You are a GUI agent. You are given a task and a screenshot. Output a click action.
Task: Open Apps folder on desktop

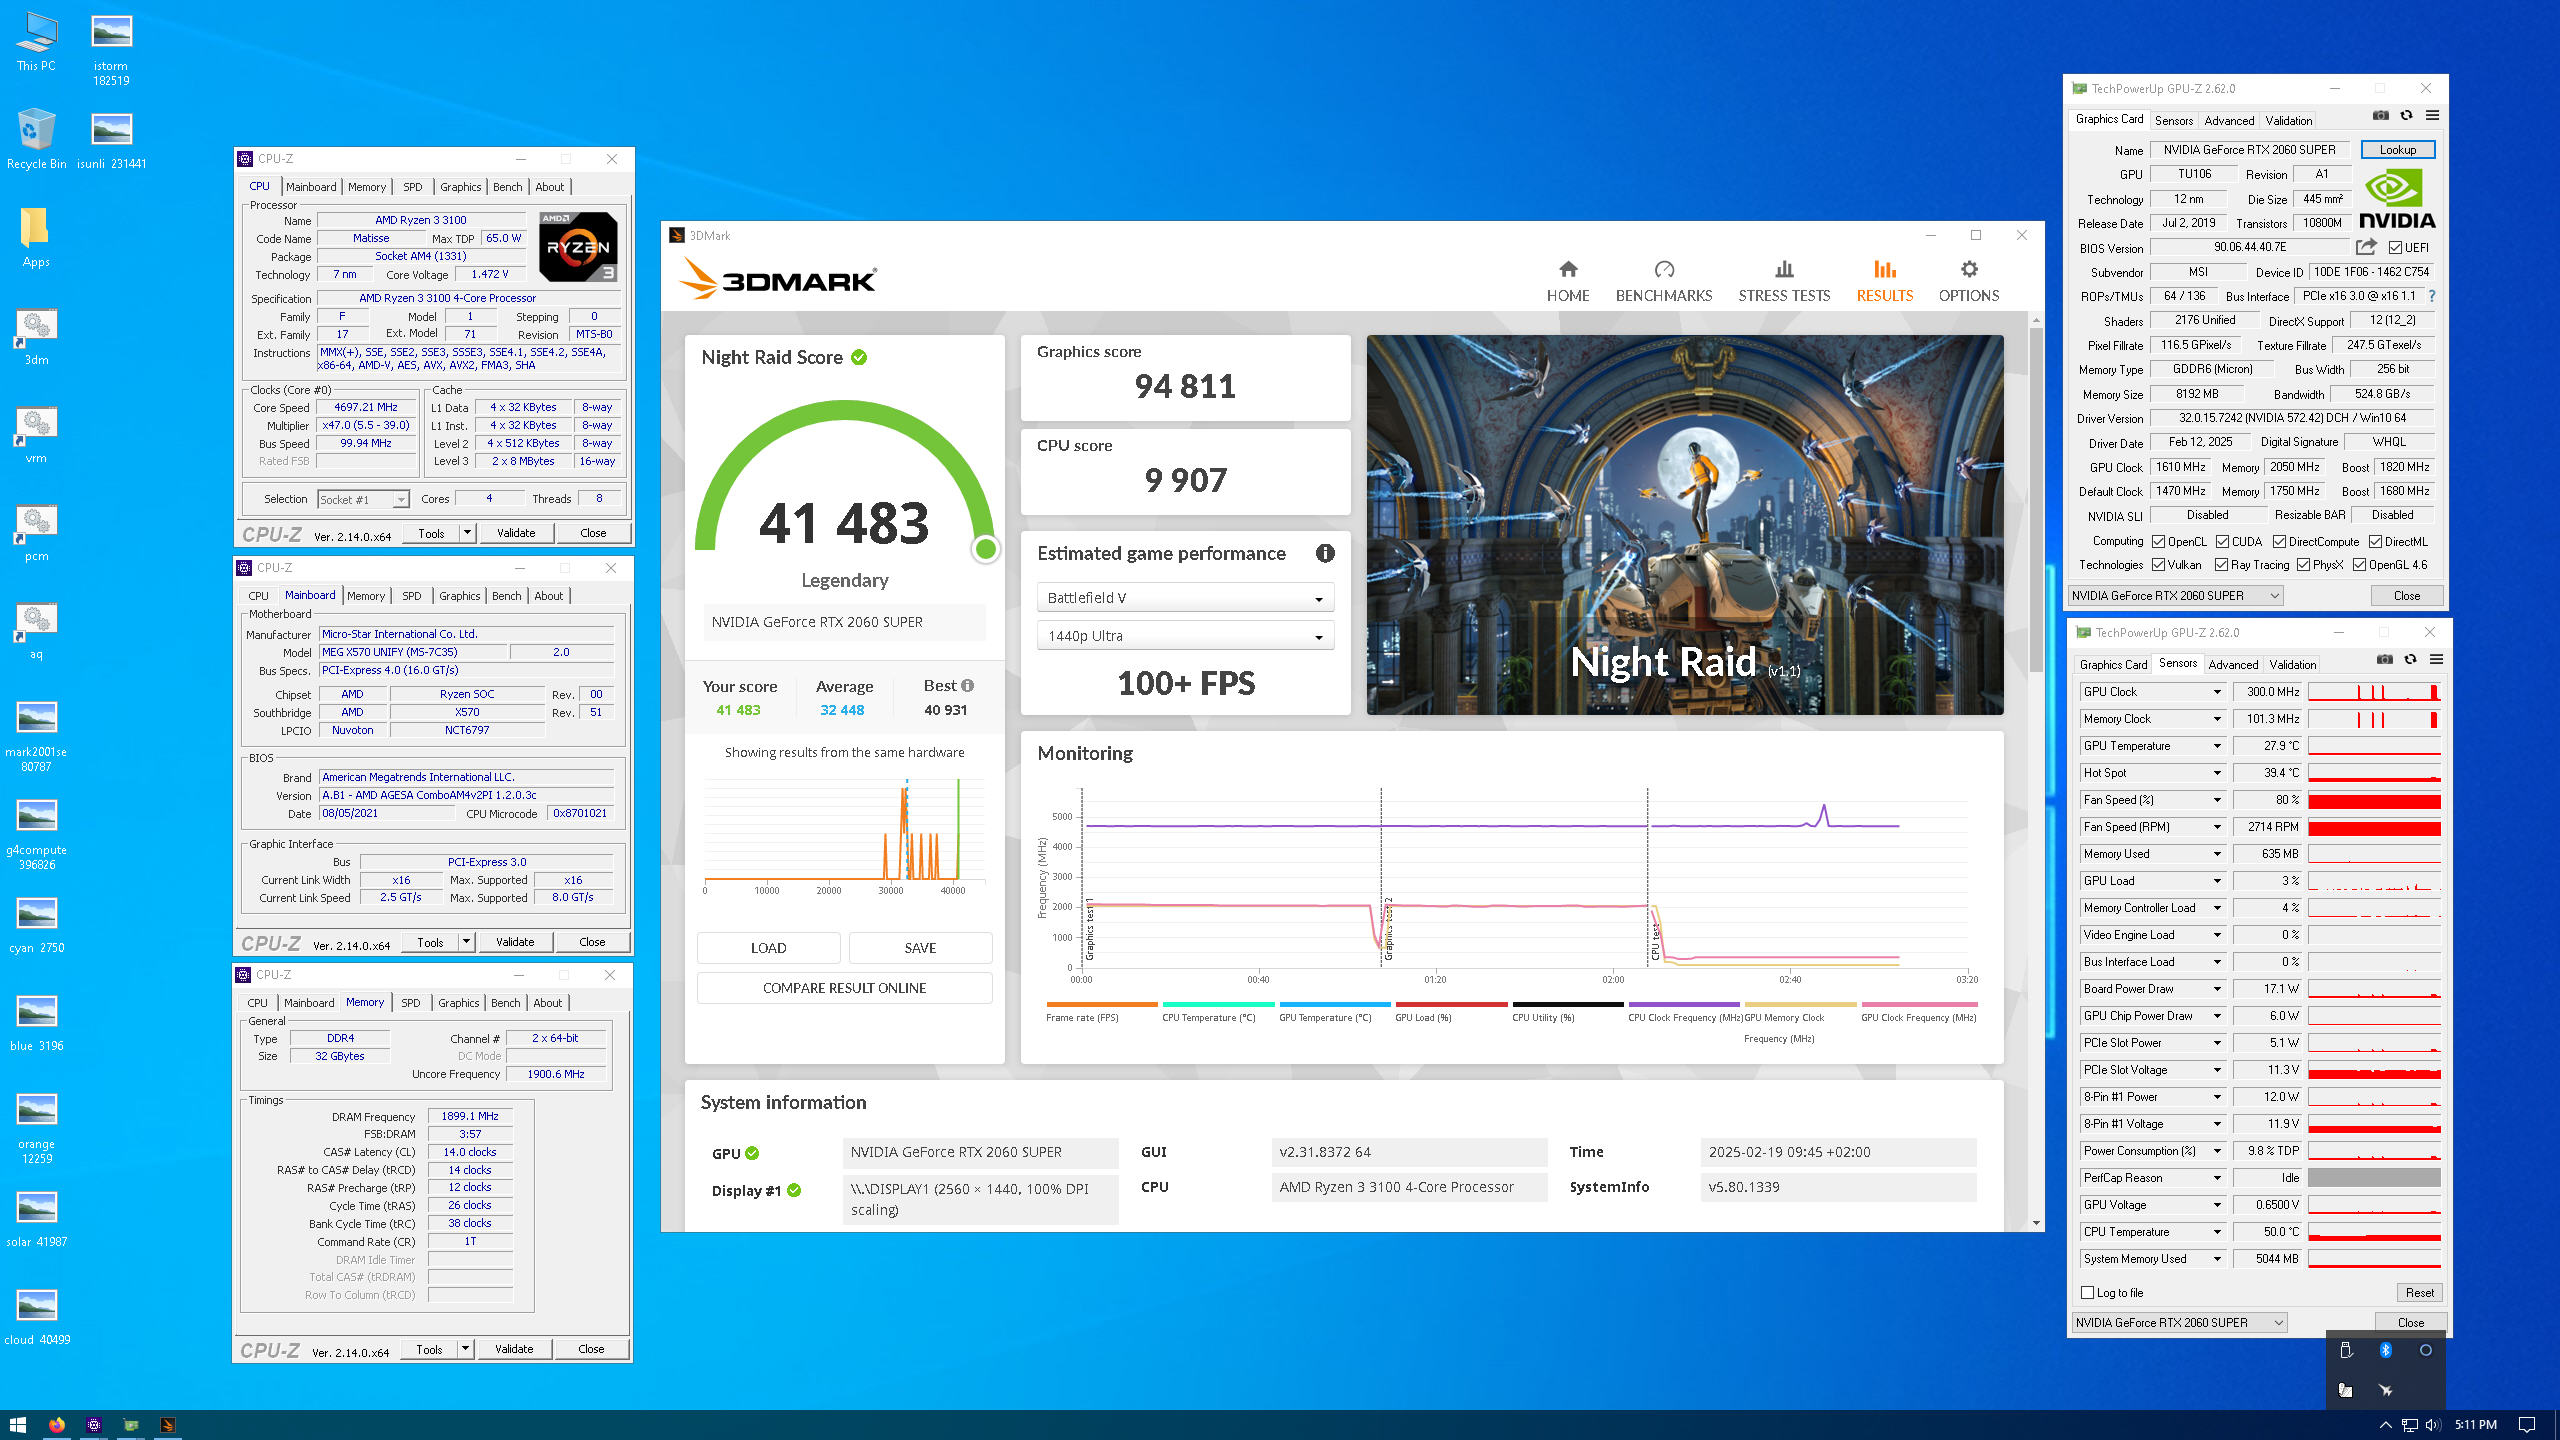coord(36,238)
